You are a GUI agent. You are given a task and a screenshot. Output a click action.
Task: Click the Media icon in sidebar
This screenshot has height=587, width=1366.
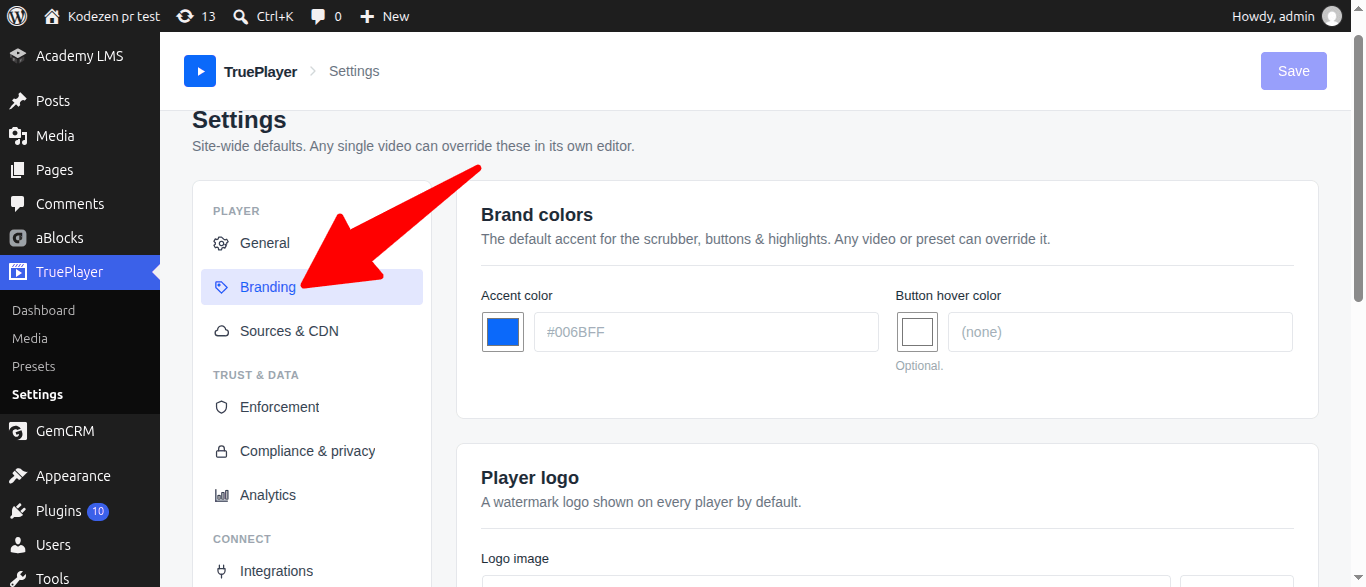click(18, 136)
